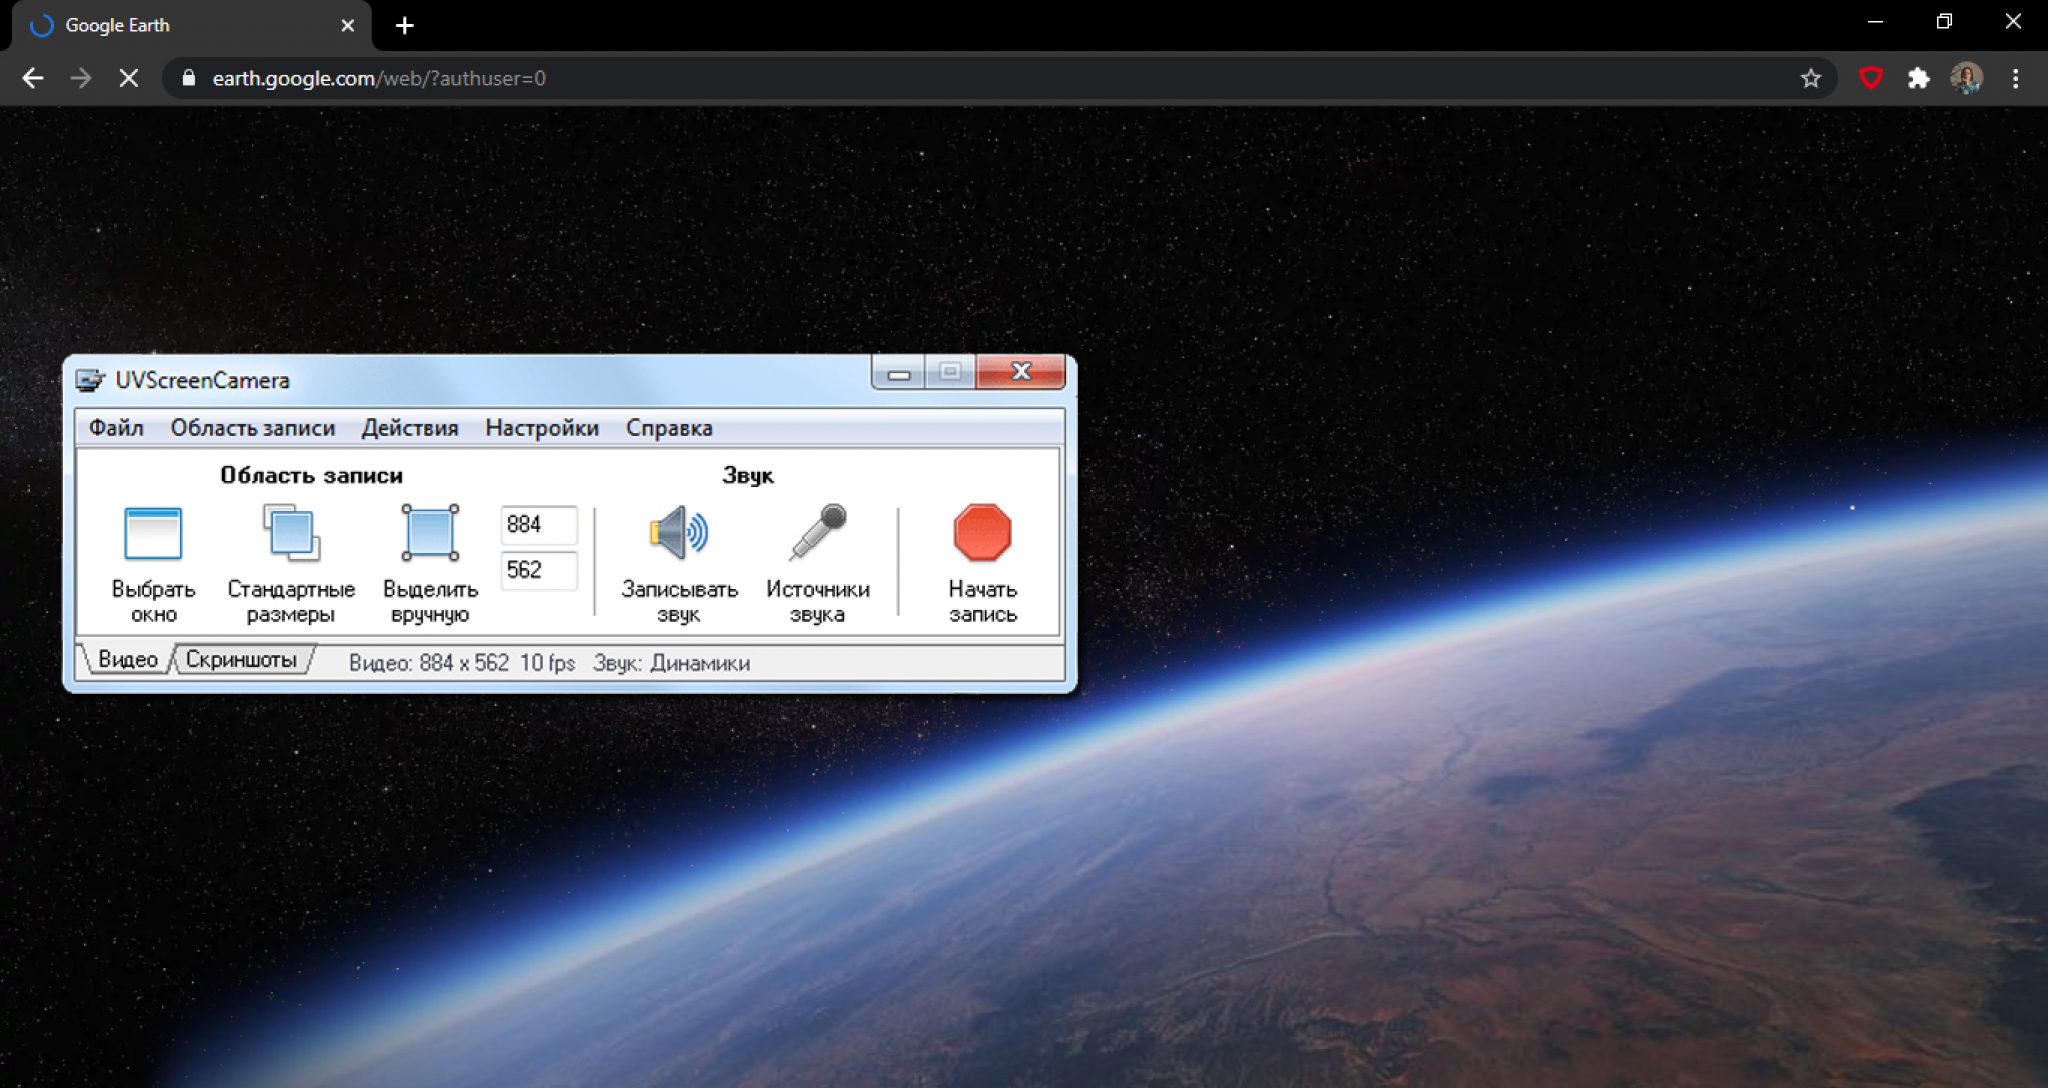Switch to Видео (Video) tab
This screenshot has width=2048, height=1088.
pos(127,660)
